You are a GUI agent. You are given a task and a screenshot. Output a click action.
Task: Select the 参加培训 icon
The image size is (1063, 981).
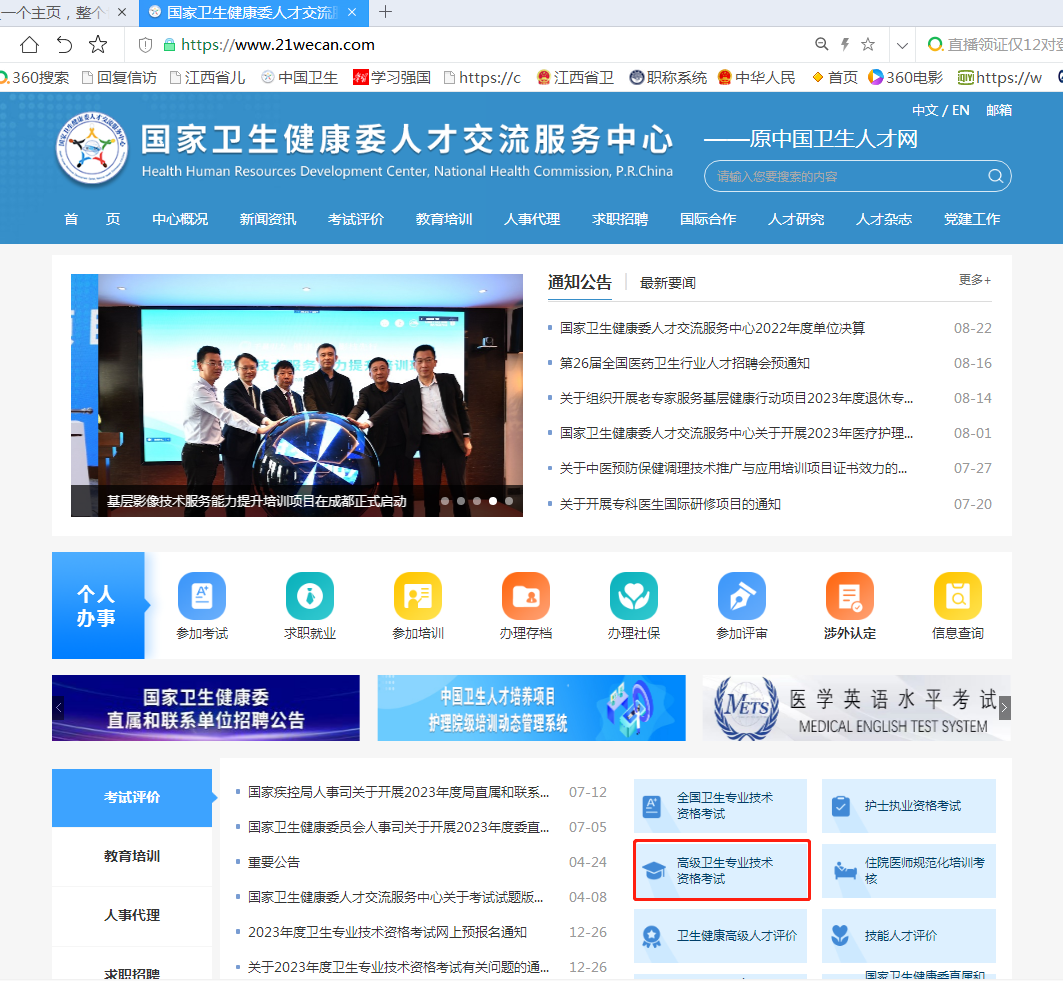pos(418,597)
